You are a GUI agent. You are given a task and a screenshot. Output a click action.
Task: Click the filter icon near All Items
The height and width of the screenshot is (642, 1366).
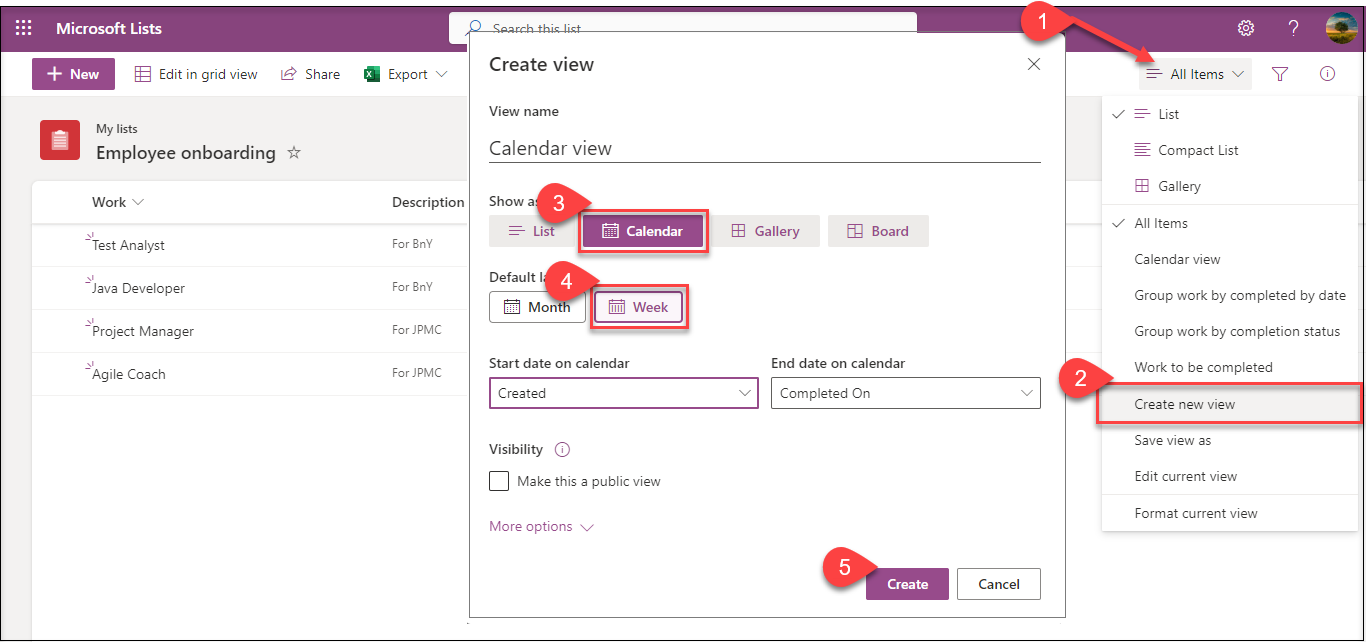[1280, 74]
